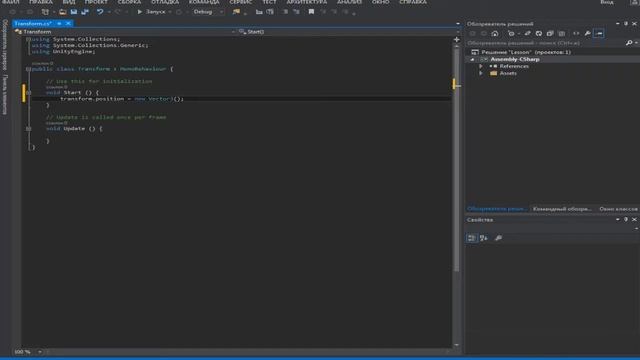The width and height of the screenshot is (640, 360).
Task: Open the Панель элементов side tab
Action: pos(5,94)
